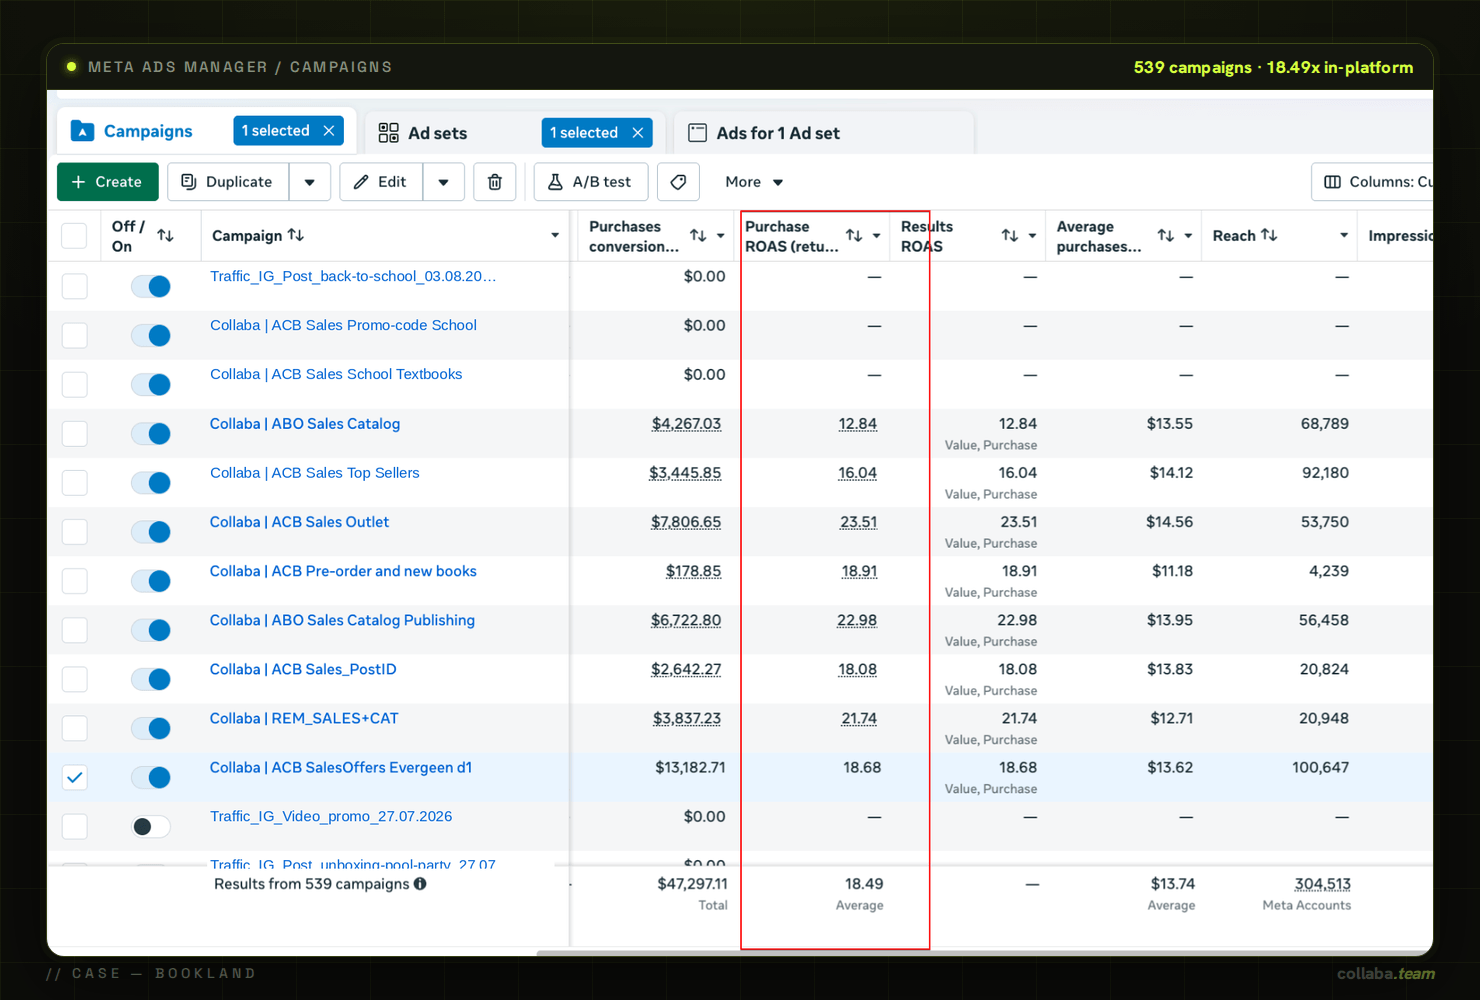1480x1000 pixels.
Task: Tick the select-all header checkbox
Action: point(75,236)
